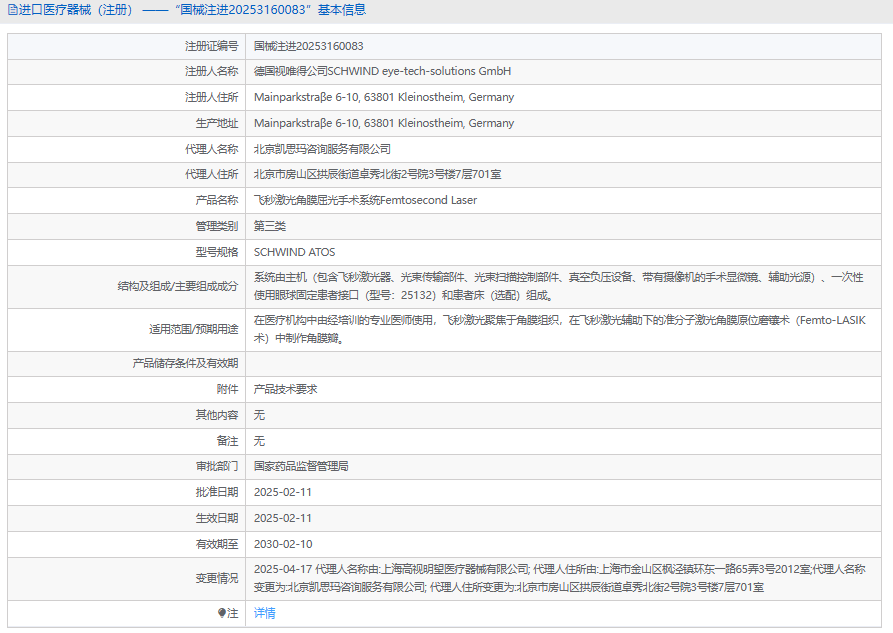Click the 代理人住所 Beijing address value
Viewport: 893px width, 633px height.
377,175
